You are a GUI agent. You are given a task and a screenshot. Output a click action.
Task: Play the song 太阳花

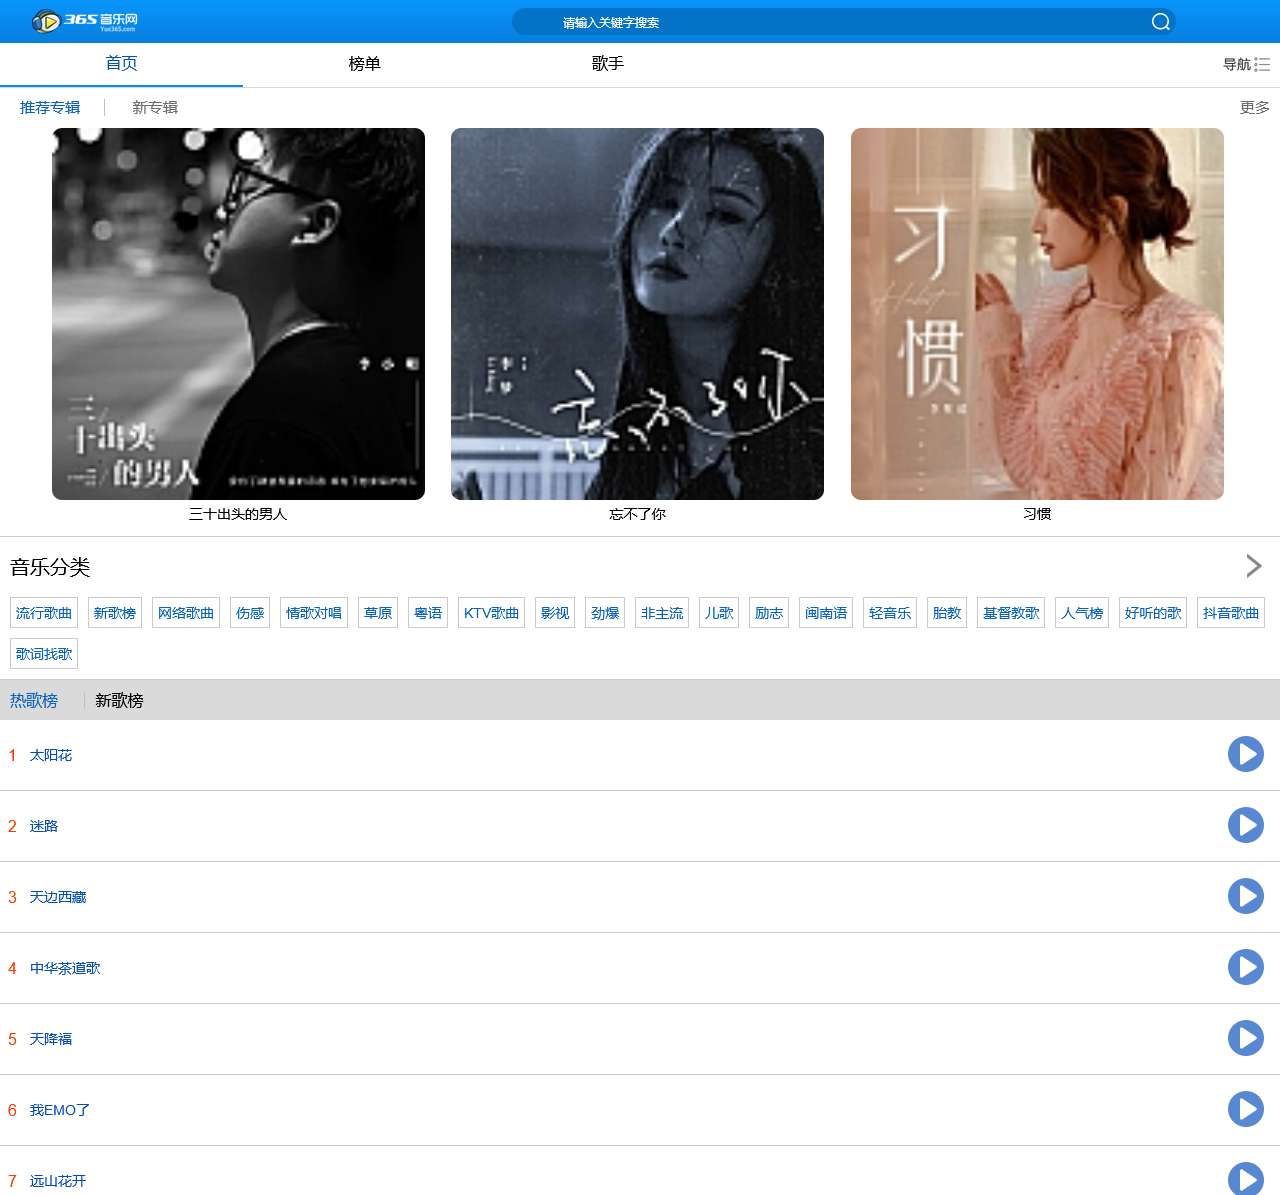click(1245, 754)
